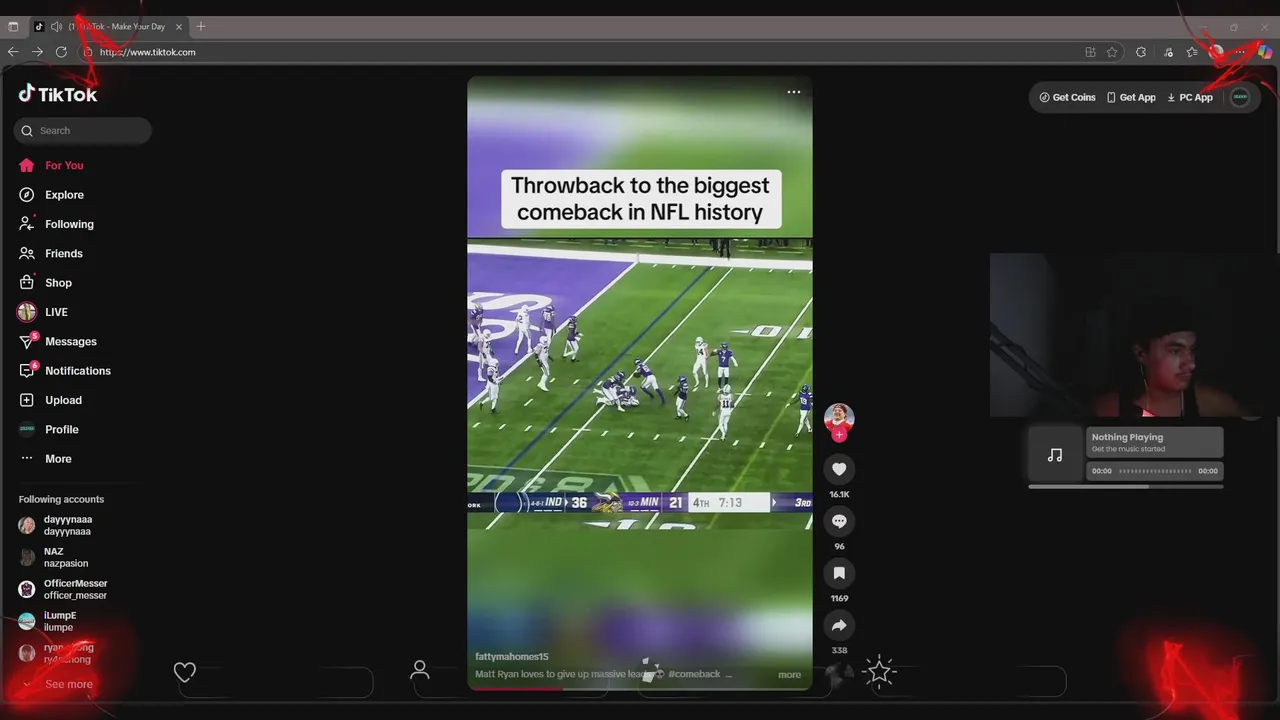The image size is (1280, 720).
Task: Seek on the Nothing Playing progress bar
Action: [x=1155, y=471]
